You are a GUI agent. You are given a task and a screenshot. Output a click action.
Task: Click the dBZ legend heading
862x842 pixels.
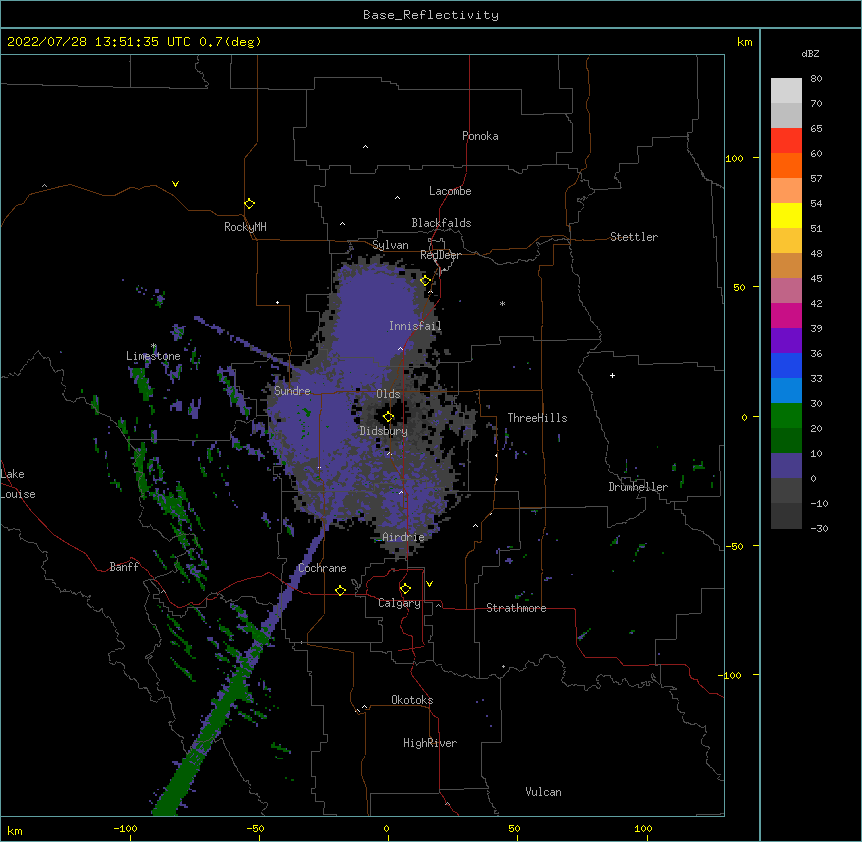point(810,53)
